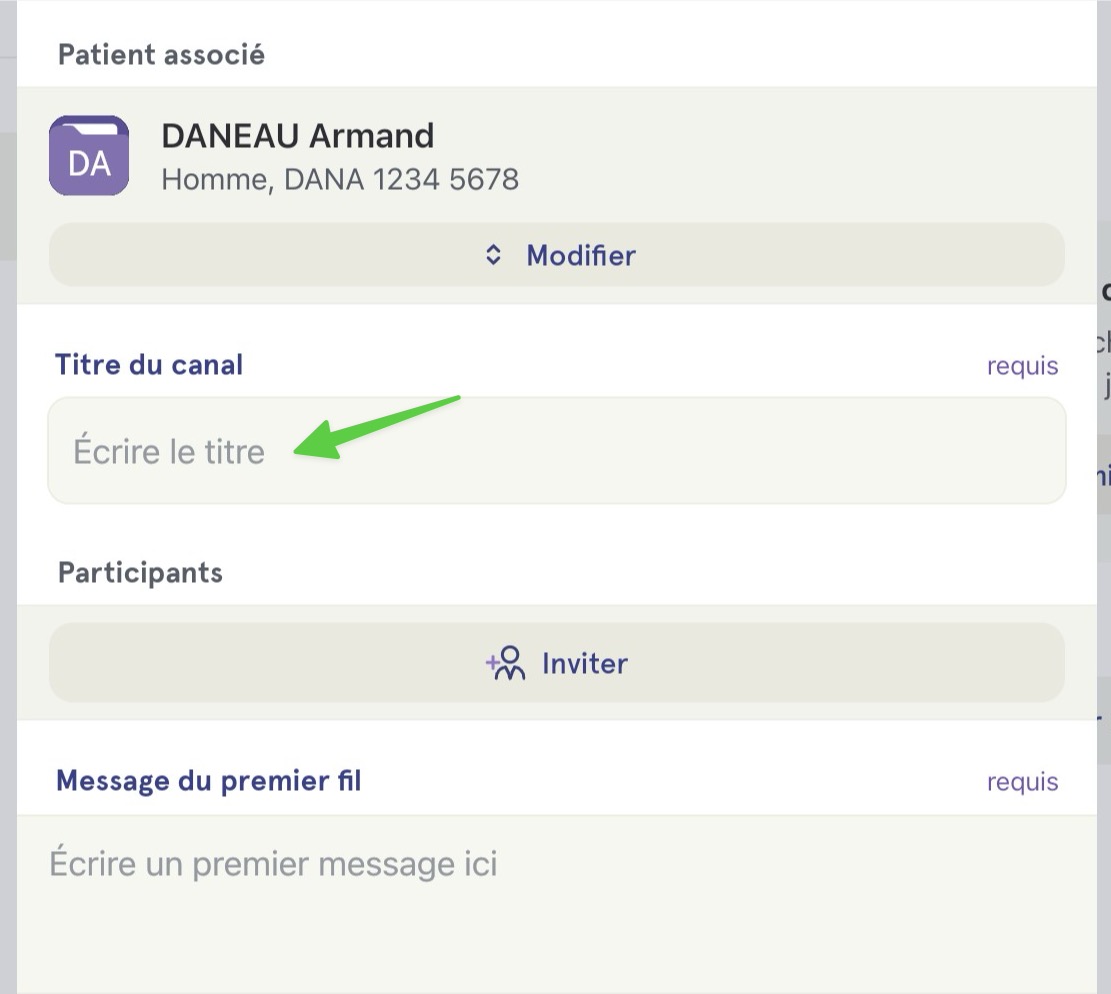The image size is (1111, 994).
Task: Click the Inviter text label
Action: (585, 664)
